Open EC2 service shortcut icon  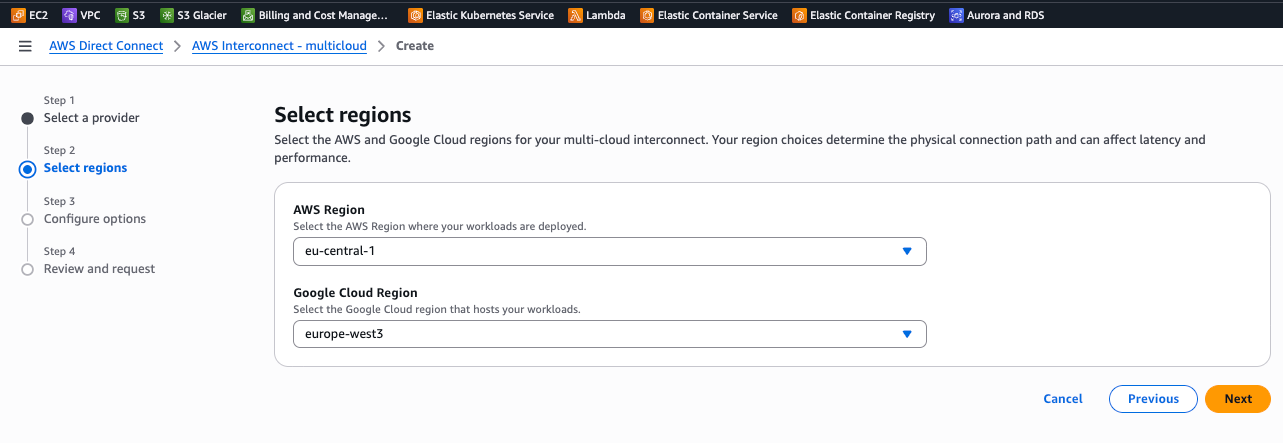pos(18,15)
